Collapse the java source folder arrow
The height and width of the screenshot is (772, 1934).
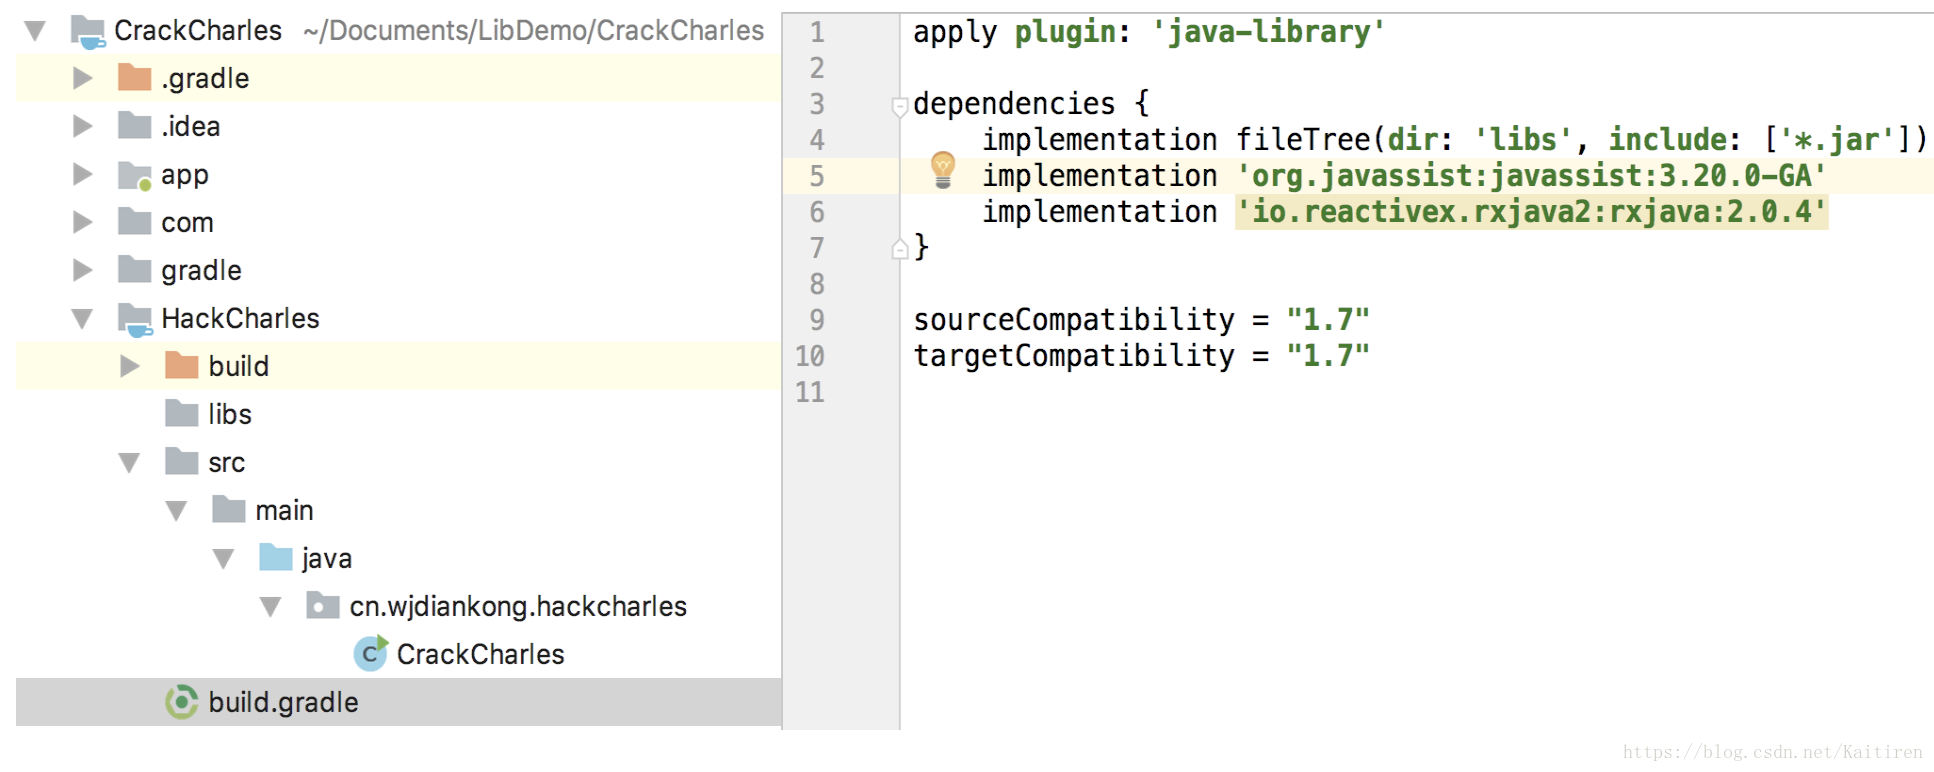click(x=223, y=559)
